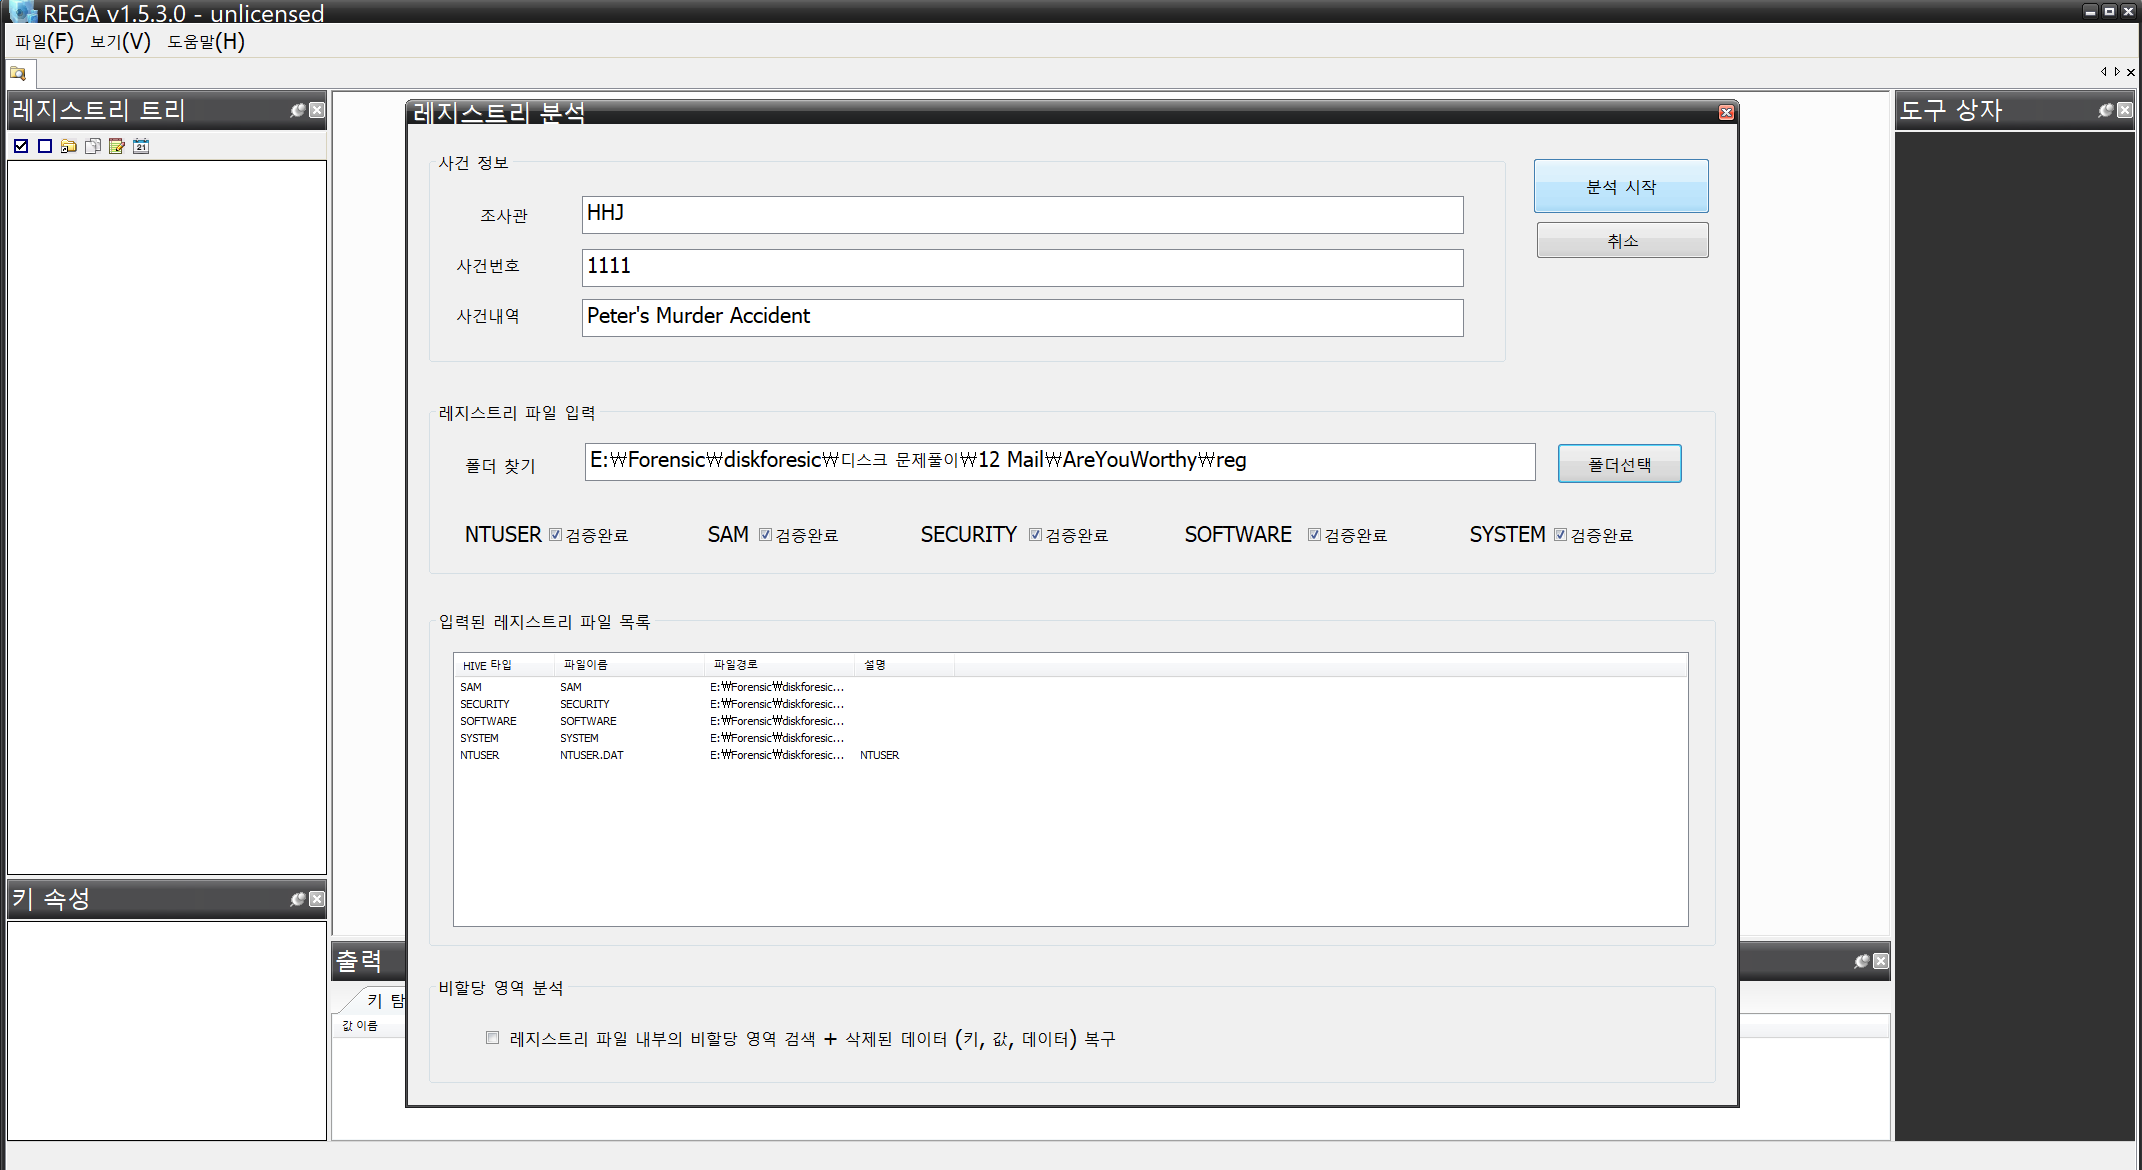Open the 파일(F) menu
2142x1170 pixels.
click(x=44, y=42)
